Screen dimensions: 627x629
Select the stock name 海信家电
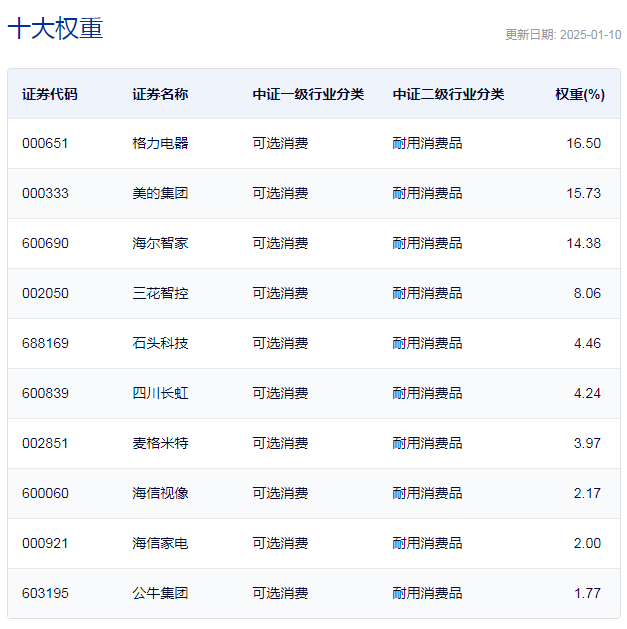[160, 543]
